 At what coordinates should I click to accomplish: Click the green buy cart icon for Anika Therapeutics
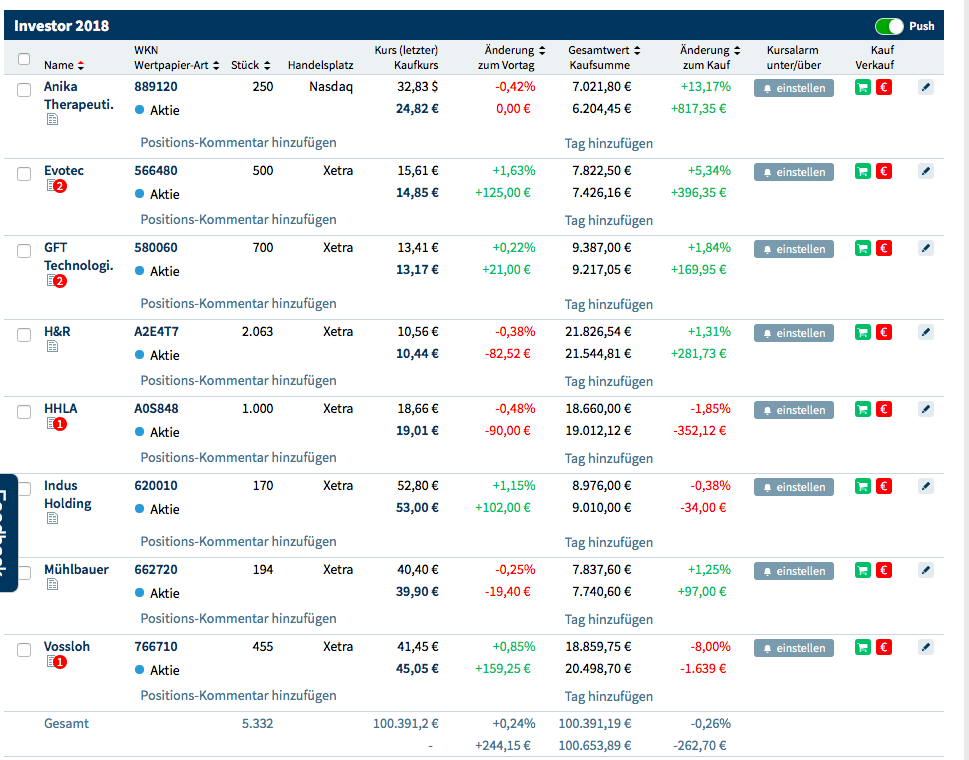pos(863,87)
